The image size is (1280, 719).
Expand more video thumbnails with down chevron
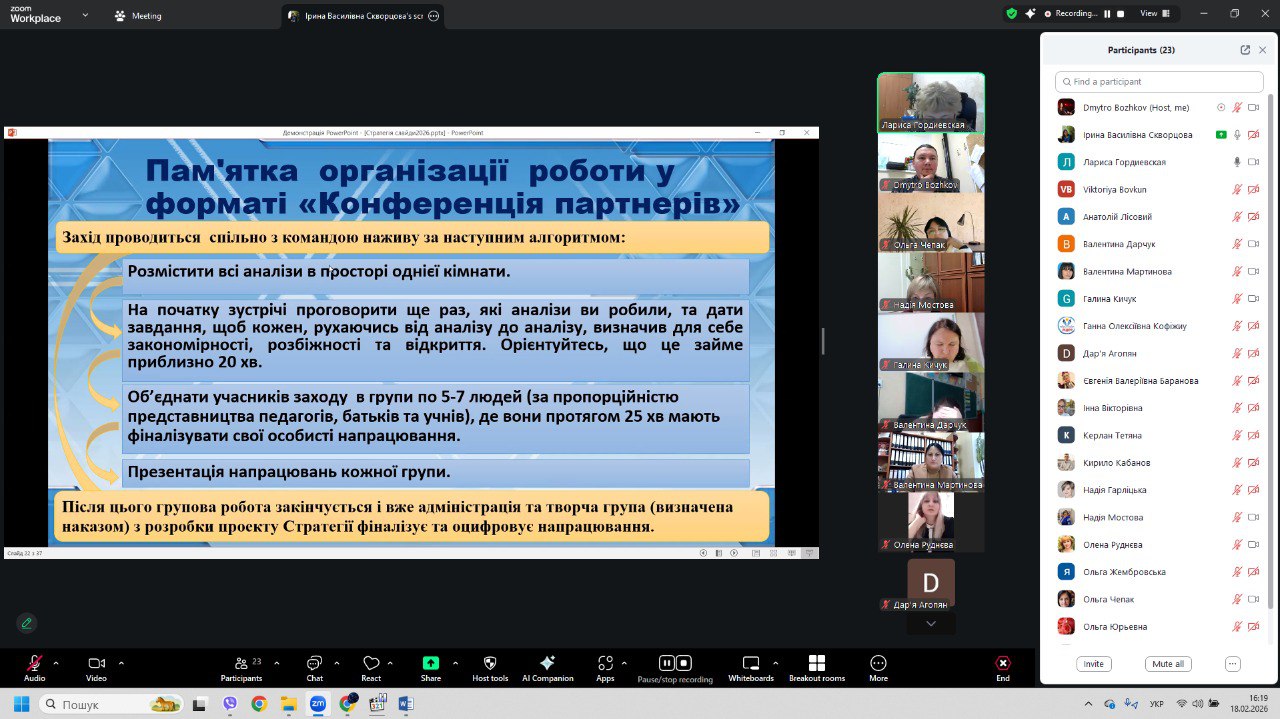(x=931, y=624)
